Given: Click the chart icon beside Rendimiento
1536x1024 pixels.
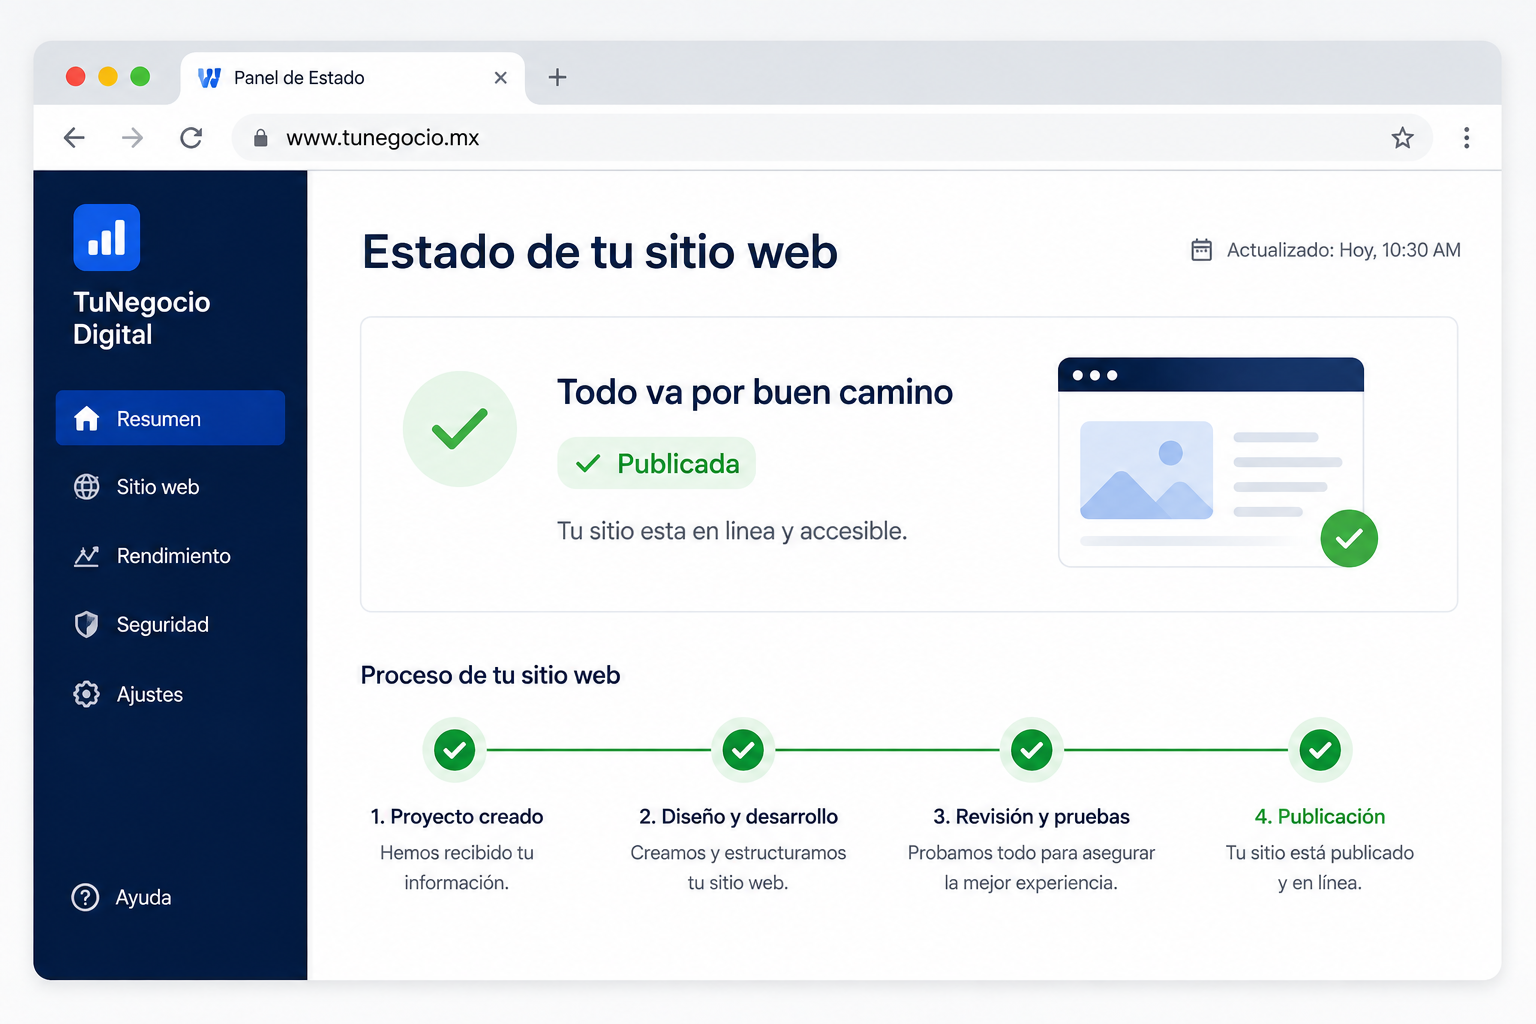Looking at the screenshot, I should click(87, 556).
